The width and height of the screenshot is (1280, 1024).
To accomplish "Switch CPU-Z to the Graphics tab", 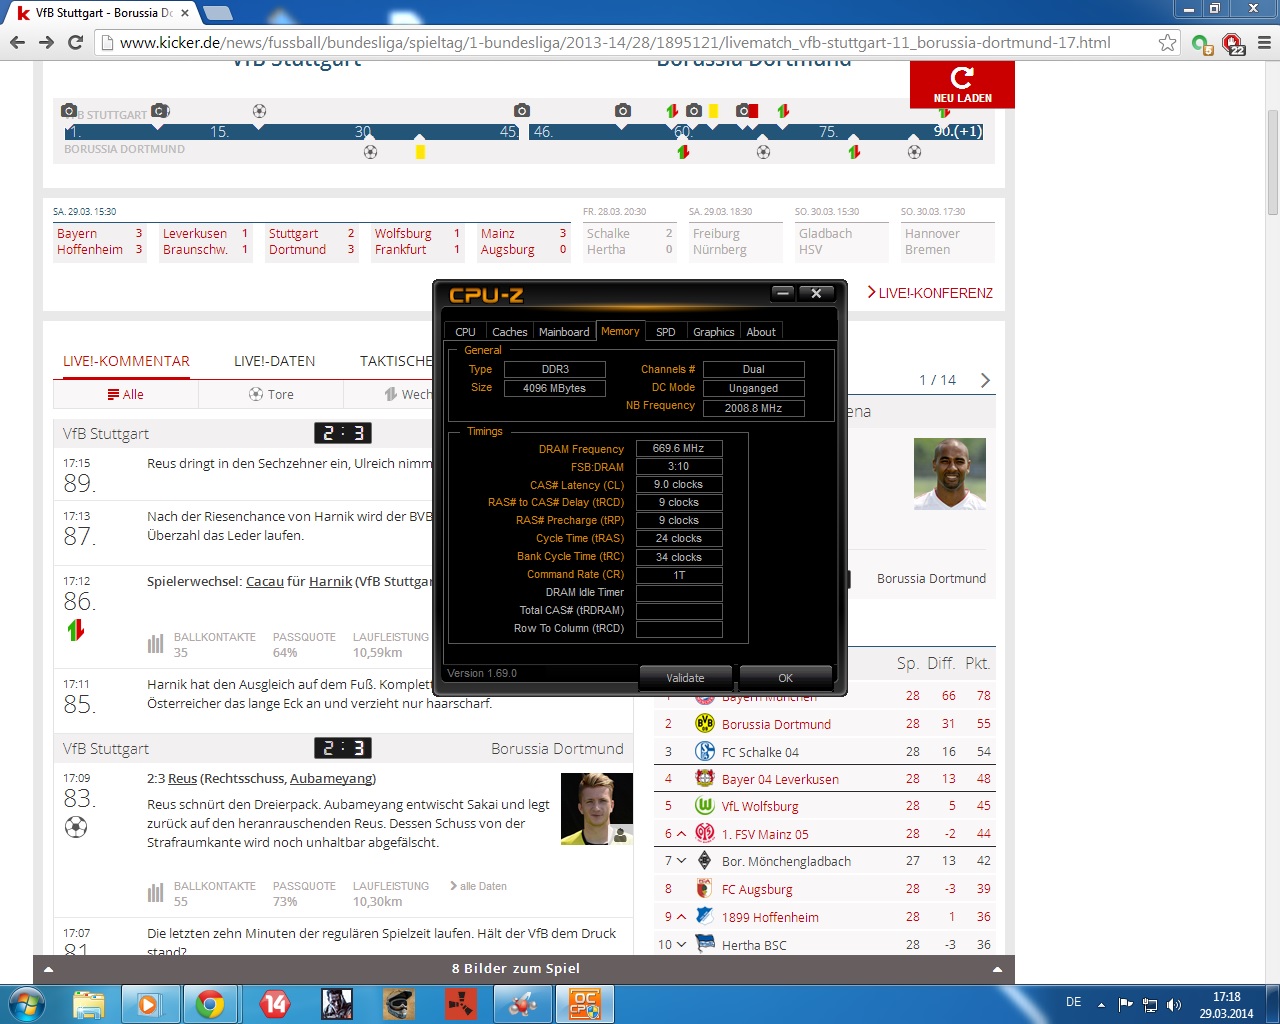I will click(714, 332).
